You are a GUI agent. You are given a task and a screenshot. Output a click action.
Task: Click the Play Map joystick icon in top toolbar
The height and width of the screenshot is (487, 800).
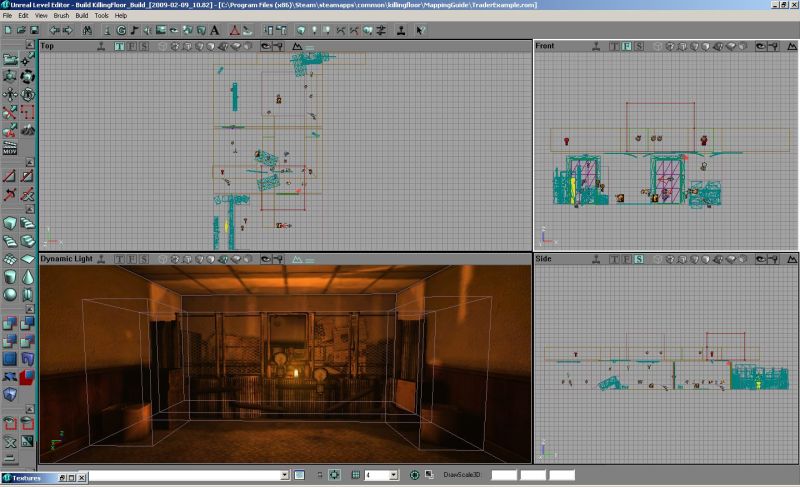coord(402,31)
